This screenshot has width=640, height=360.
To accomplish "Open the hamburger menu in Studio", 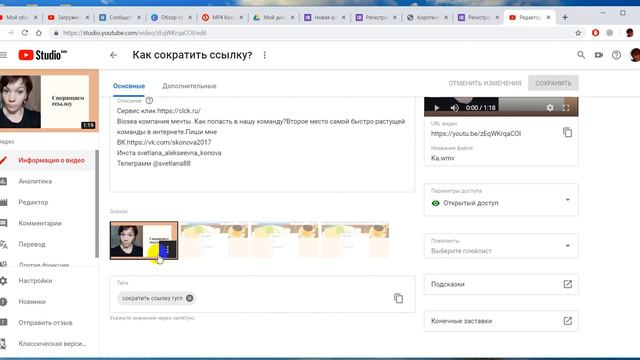I will [4, 55].
